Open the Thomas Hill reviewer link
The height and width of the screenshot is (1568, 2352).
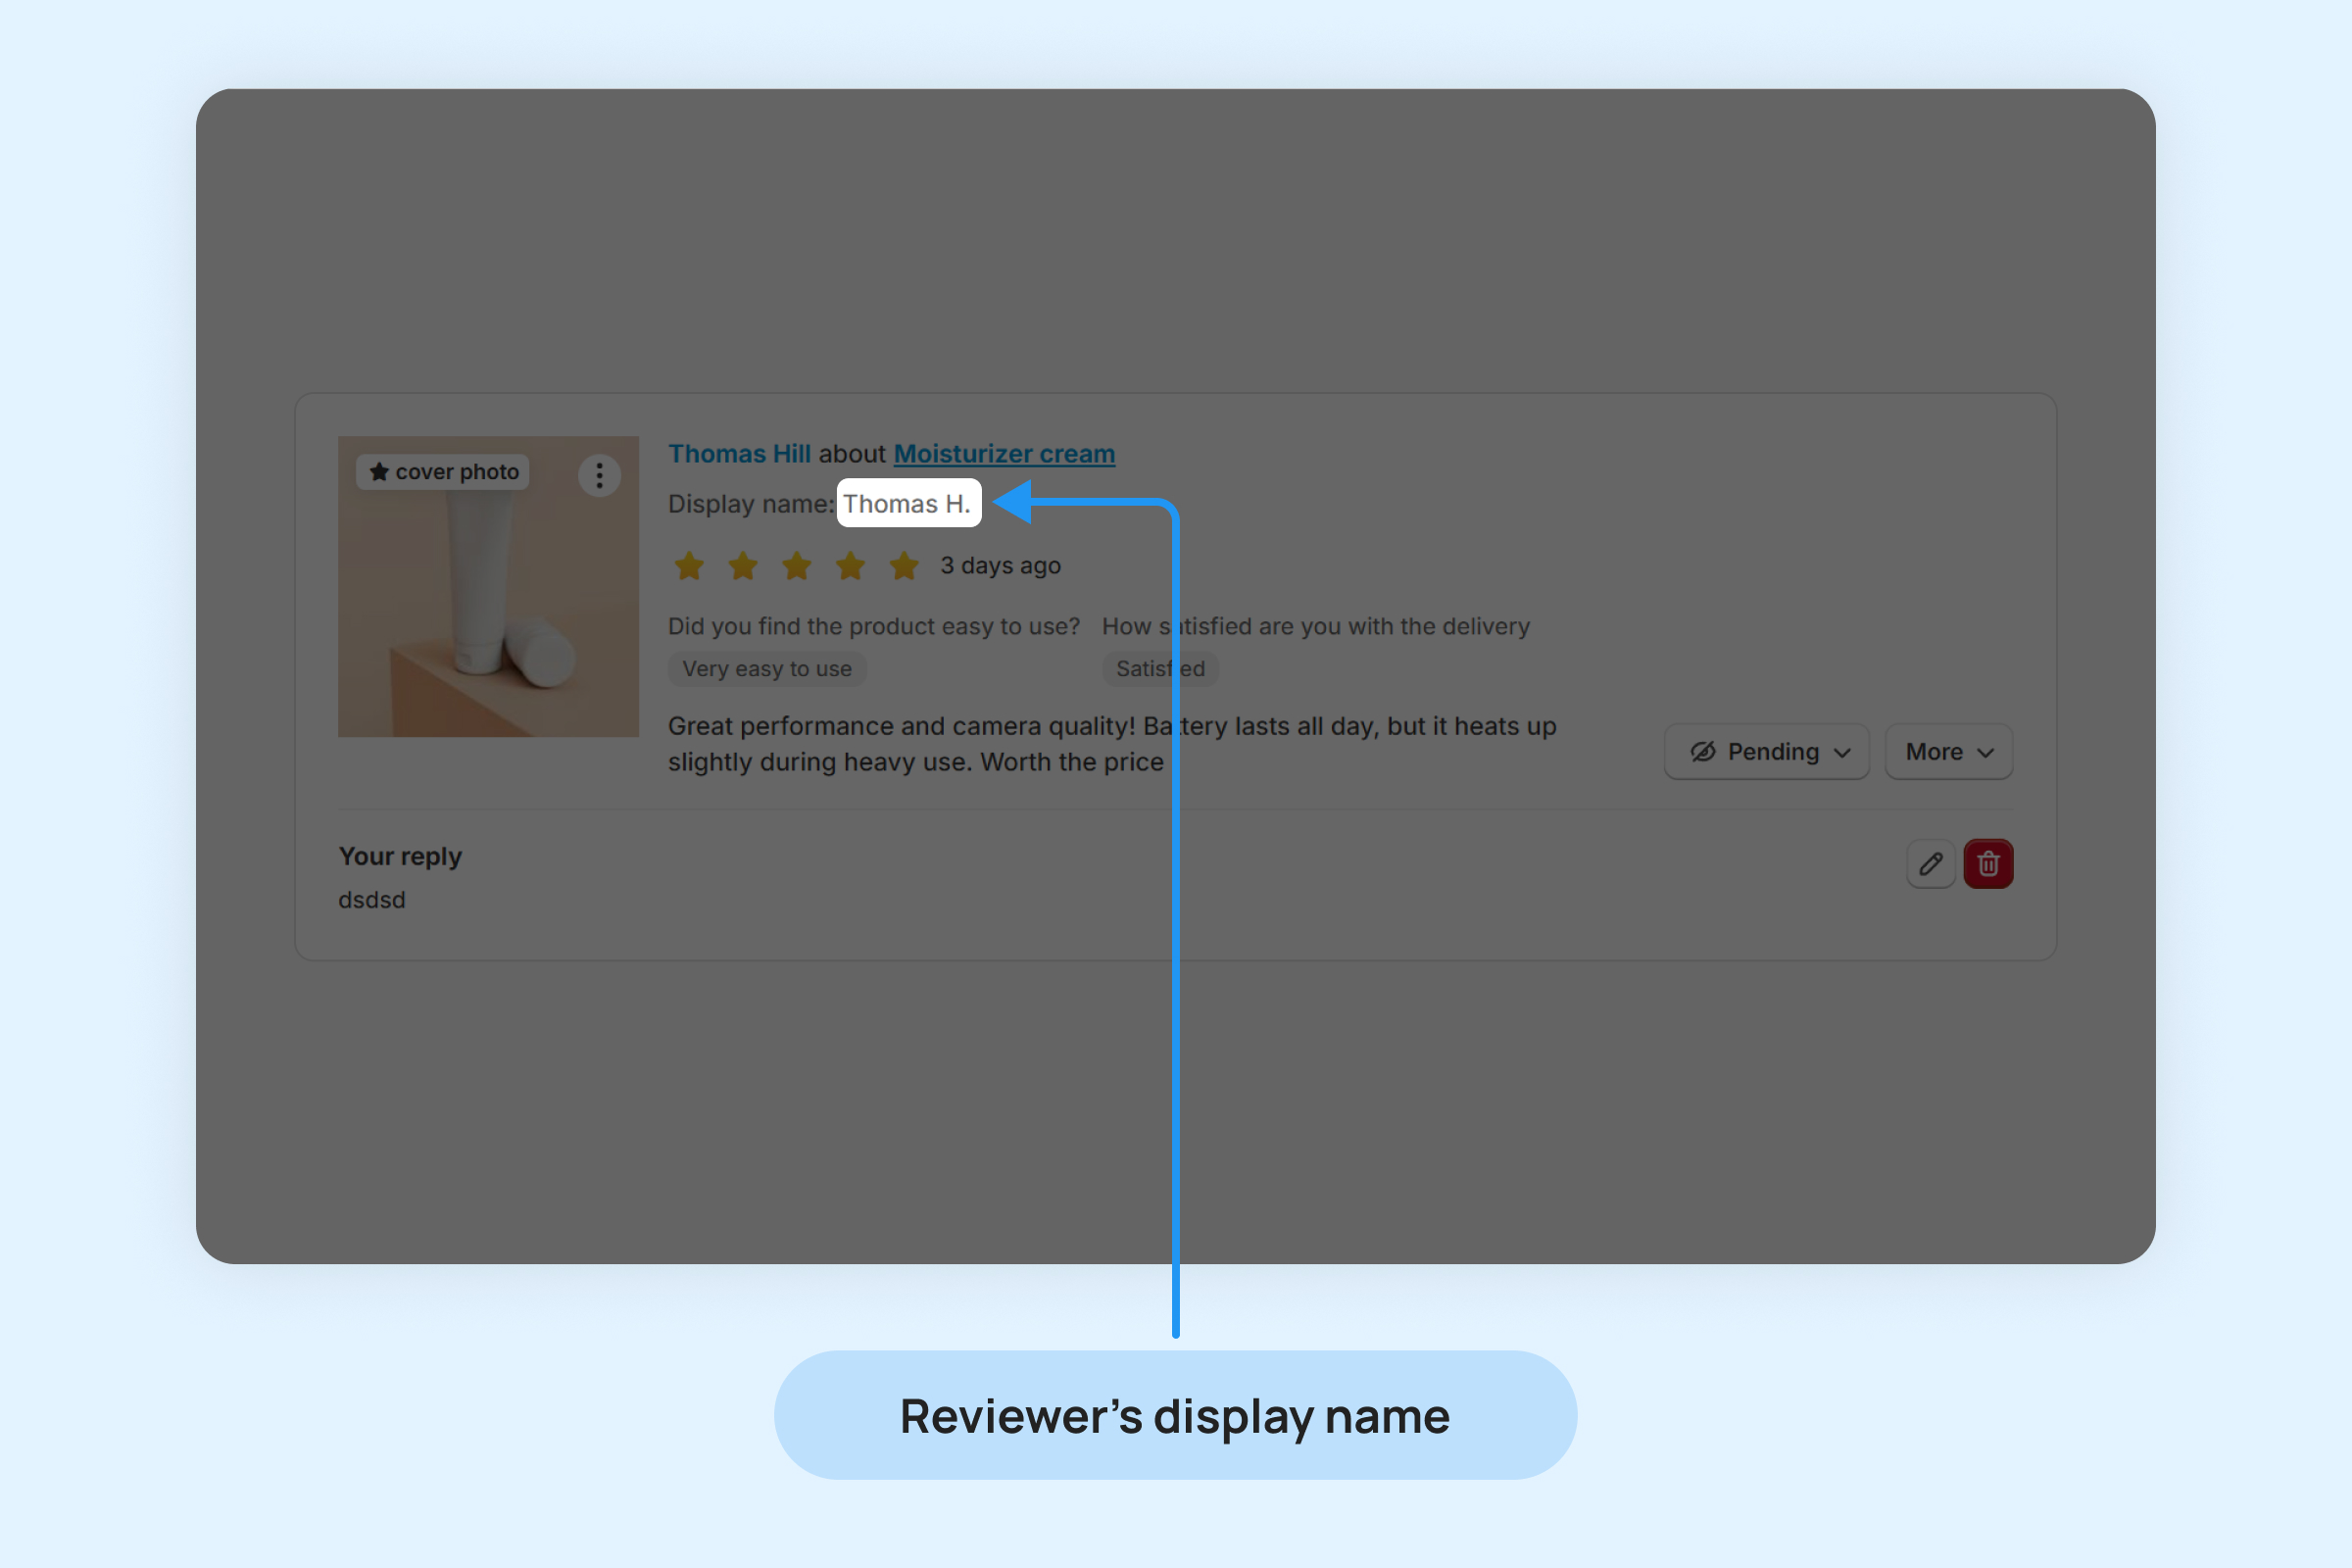(739, 454)
